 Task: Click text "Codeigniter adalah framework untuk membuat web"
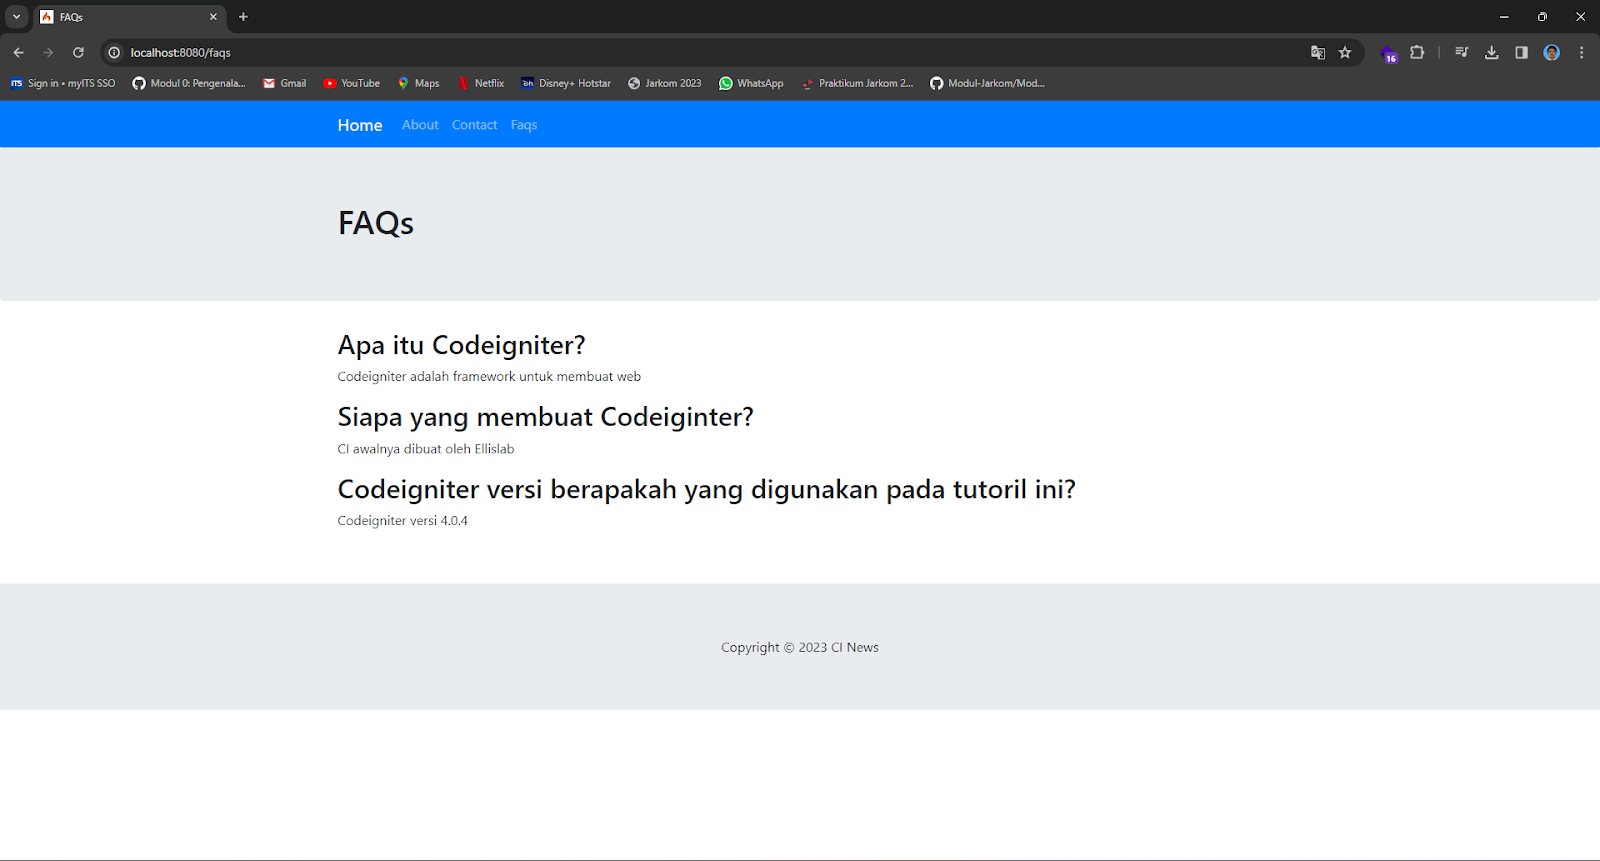tap(489, 377)
